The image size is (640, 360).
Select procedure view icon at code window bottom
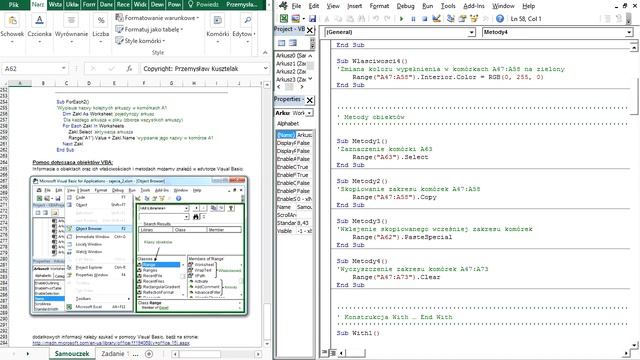(x=325, y=352)
